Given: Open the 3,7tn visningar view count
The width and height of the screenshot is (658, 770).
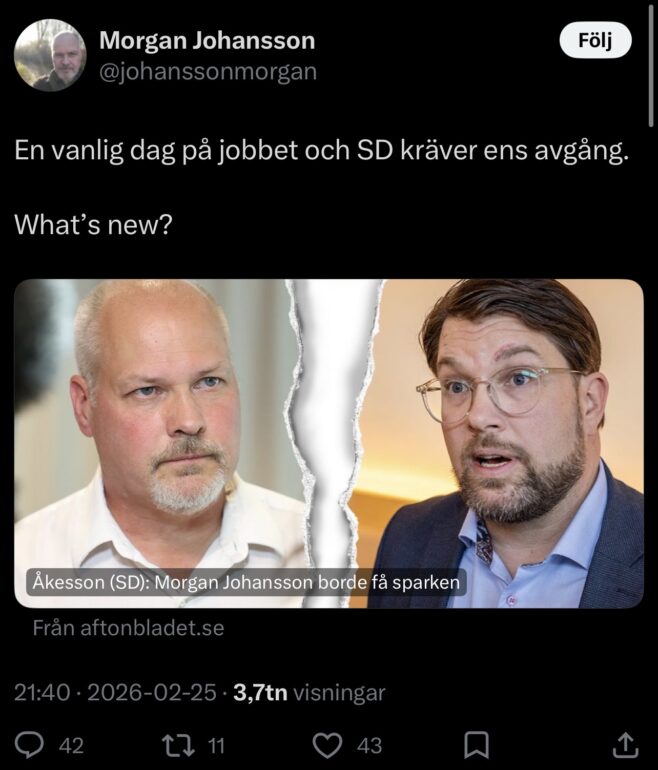Looking at the screenshot, I should click(309, 692).
